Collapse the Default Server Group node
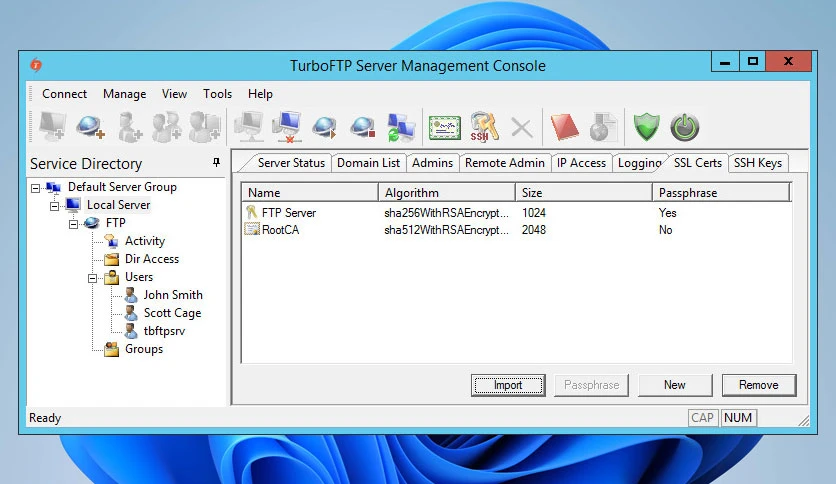This screenshot has width=836, height=484. pos(35,188)
